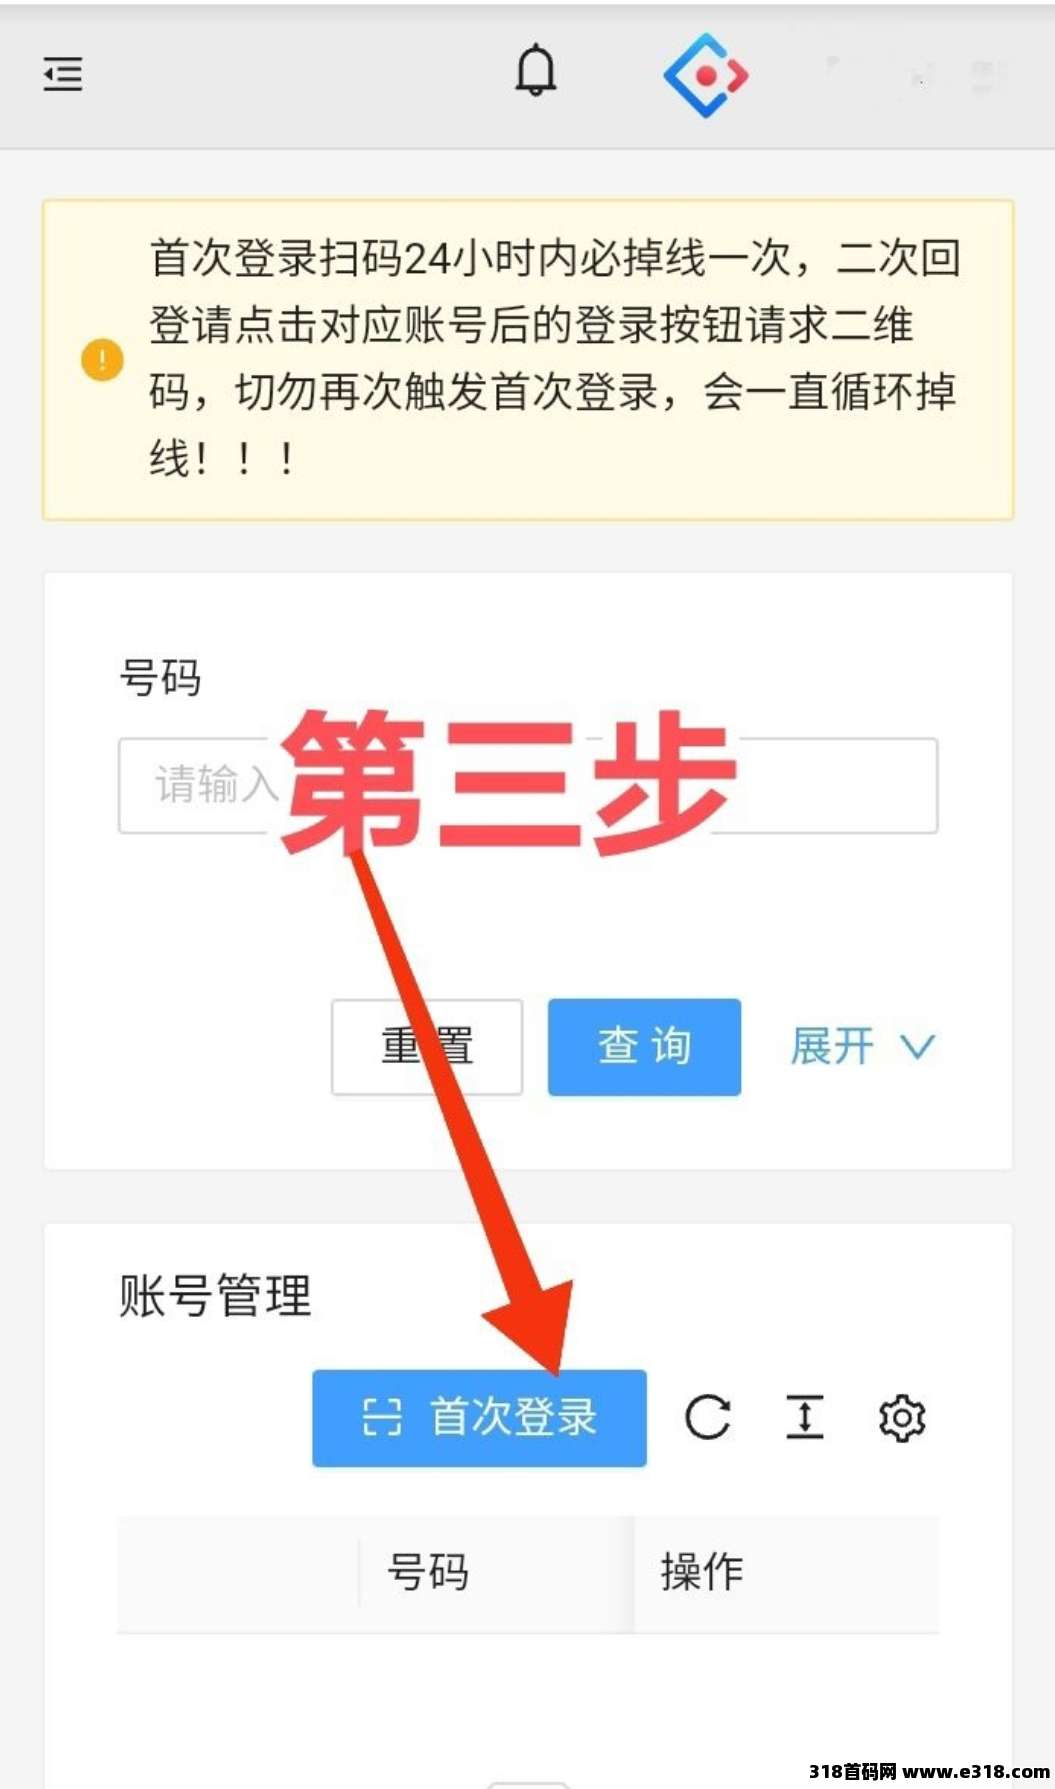
Task: Focus the 号码 input field
Action: click(x=528, y=786)
